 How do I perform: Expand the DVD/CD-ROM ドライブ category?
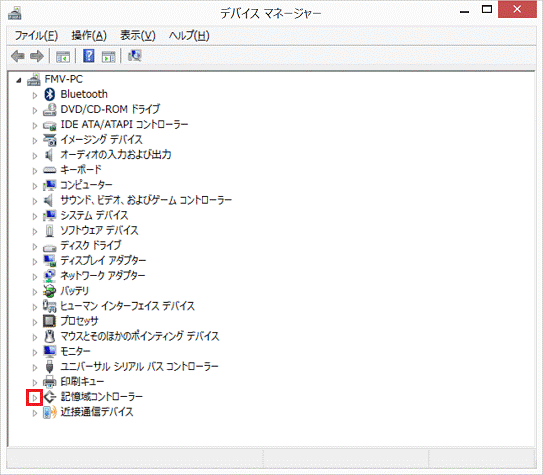(35, 110)
